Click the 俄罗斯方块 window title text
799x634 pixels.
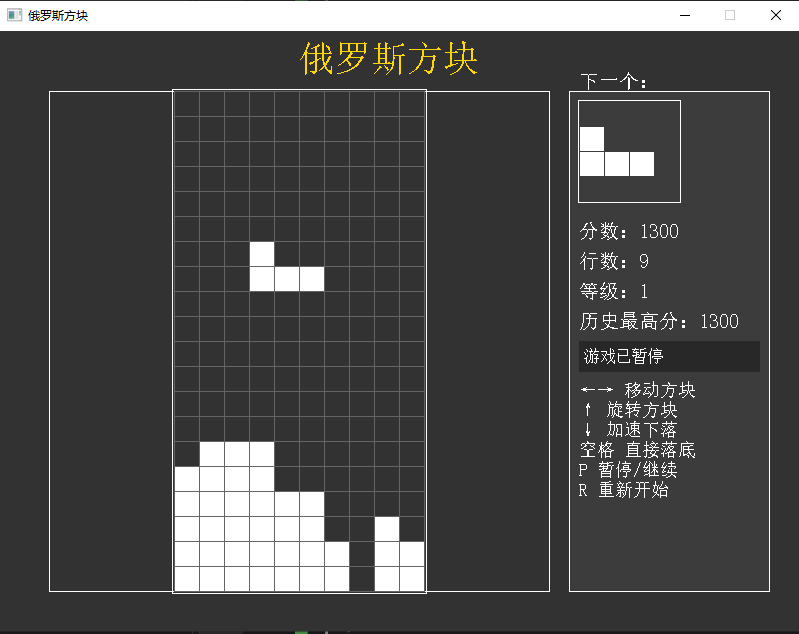pos(58,15)
